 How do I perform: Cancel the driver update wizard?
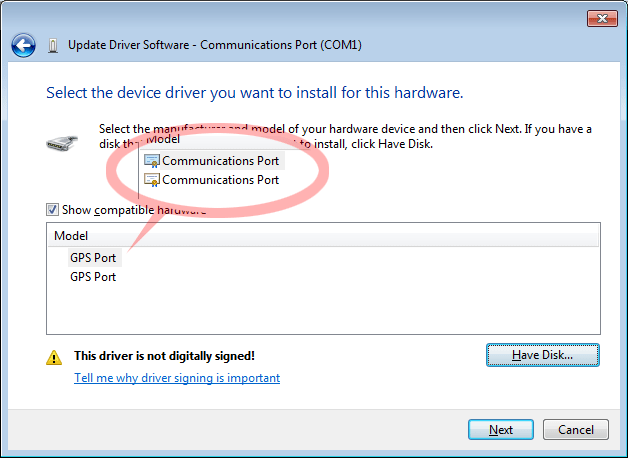tap(576, 430)
